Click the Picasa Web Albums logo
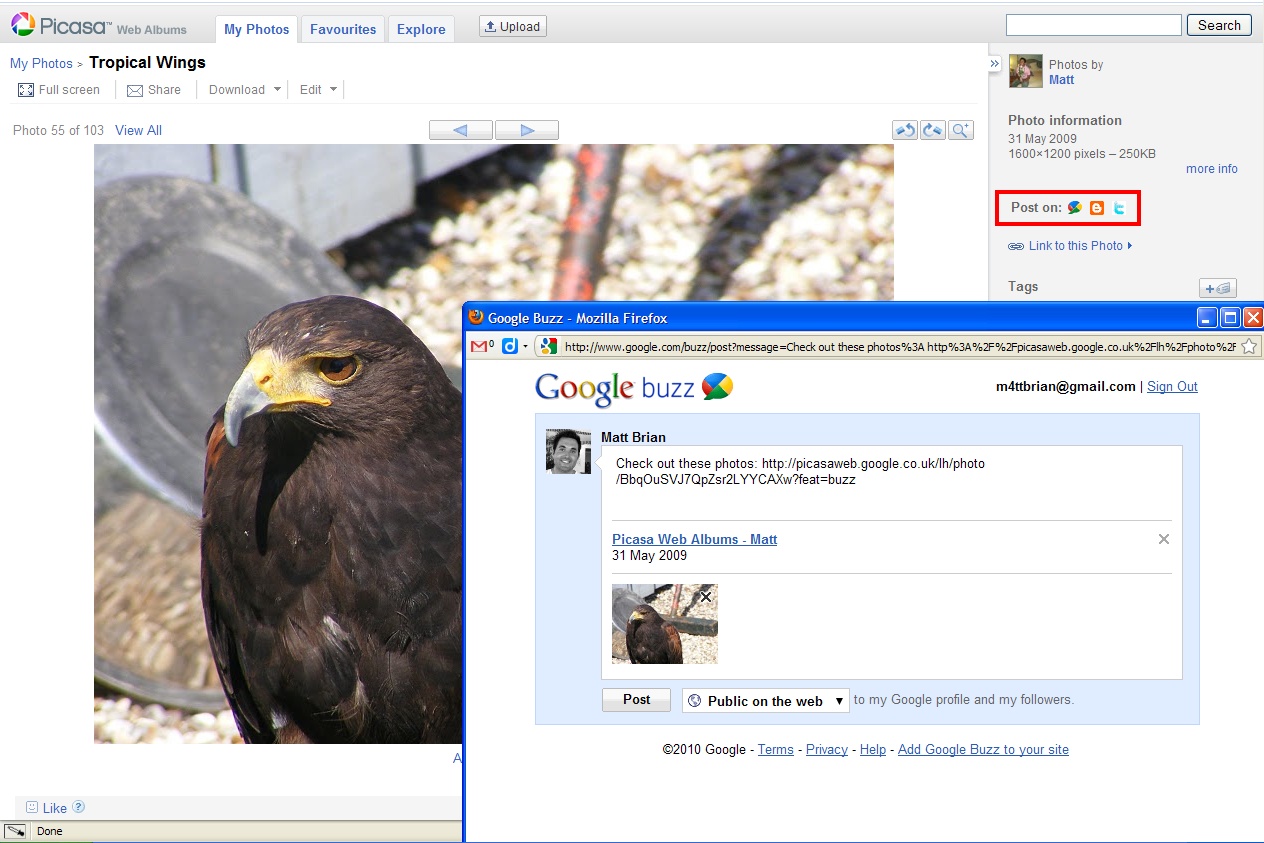Screen dimensions: 1264x843 click(99, 26)
